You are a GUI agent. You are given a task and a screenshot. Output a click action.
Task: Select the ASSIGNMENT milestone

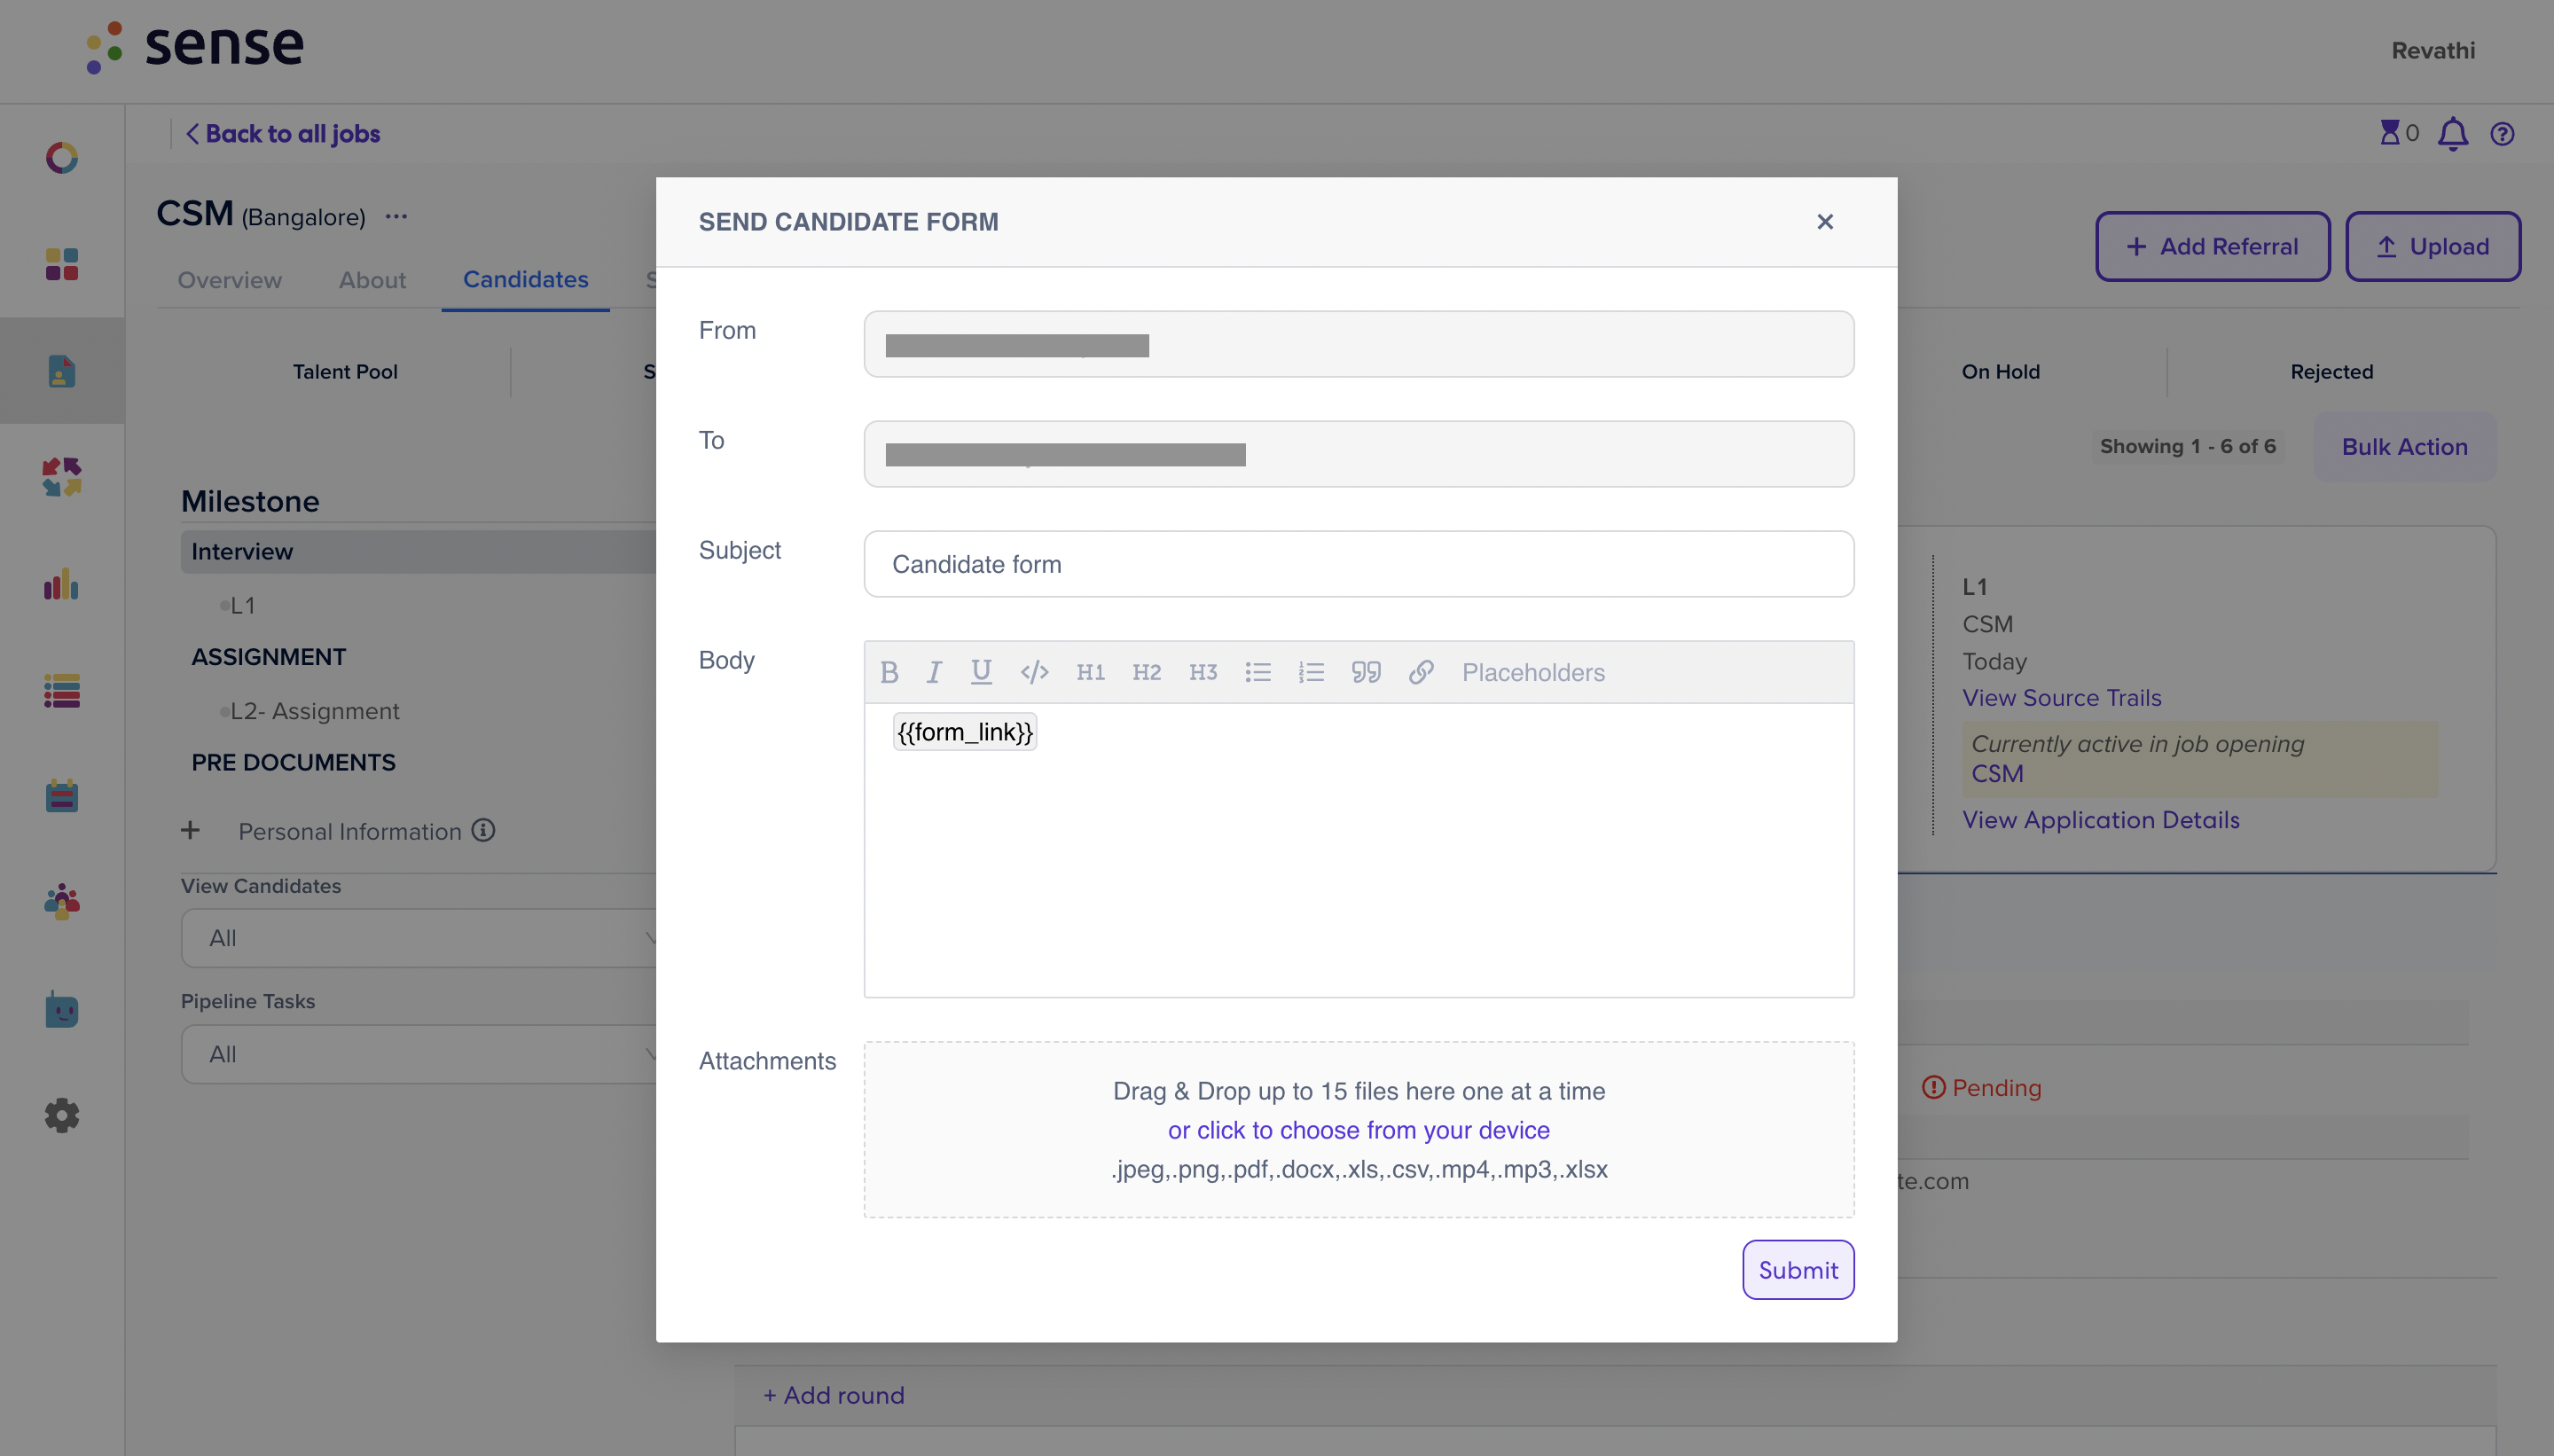(269, 657)
